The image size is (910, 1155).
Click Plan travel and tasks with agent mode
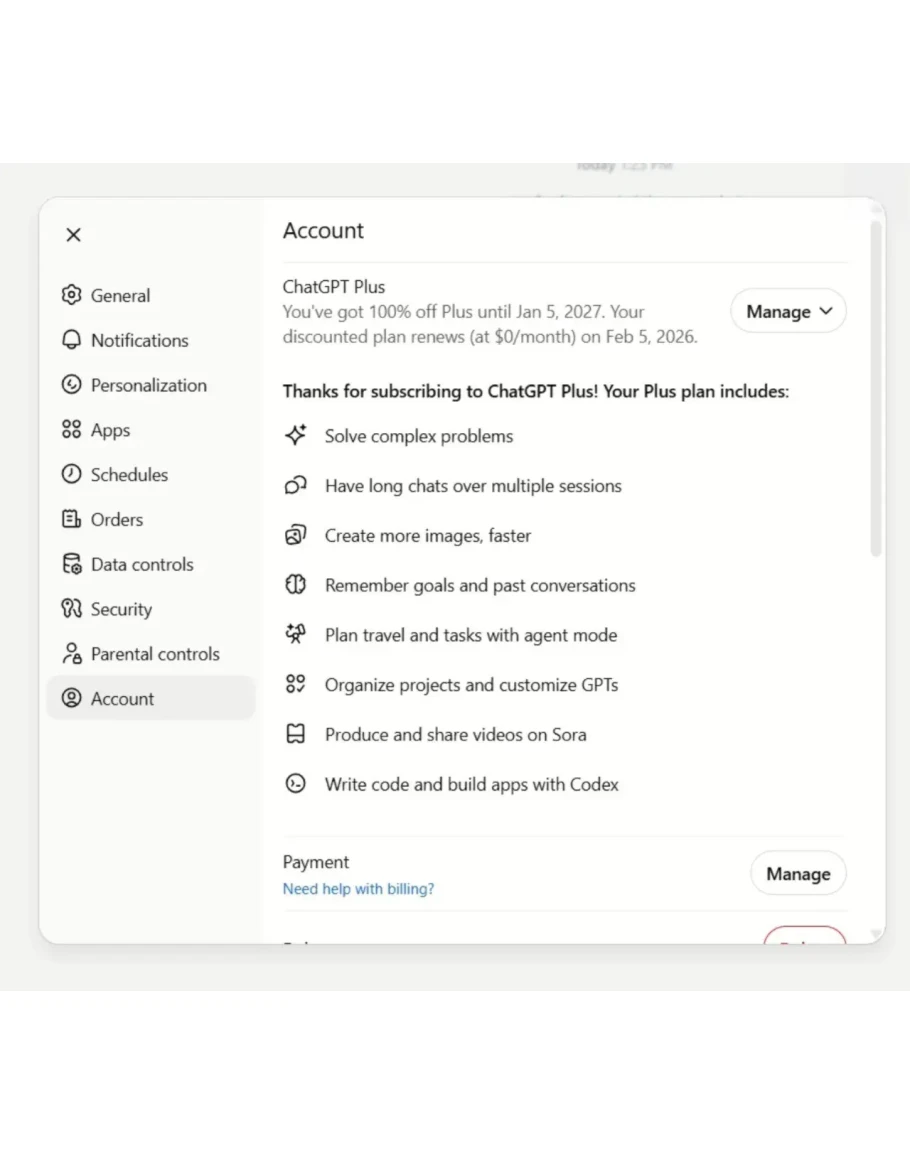[471, 635]
